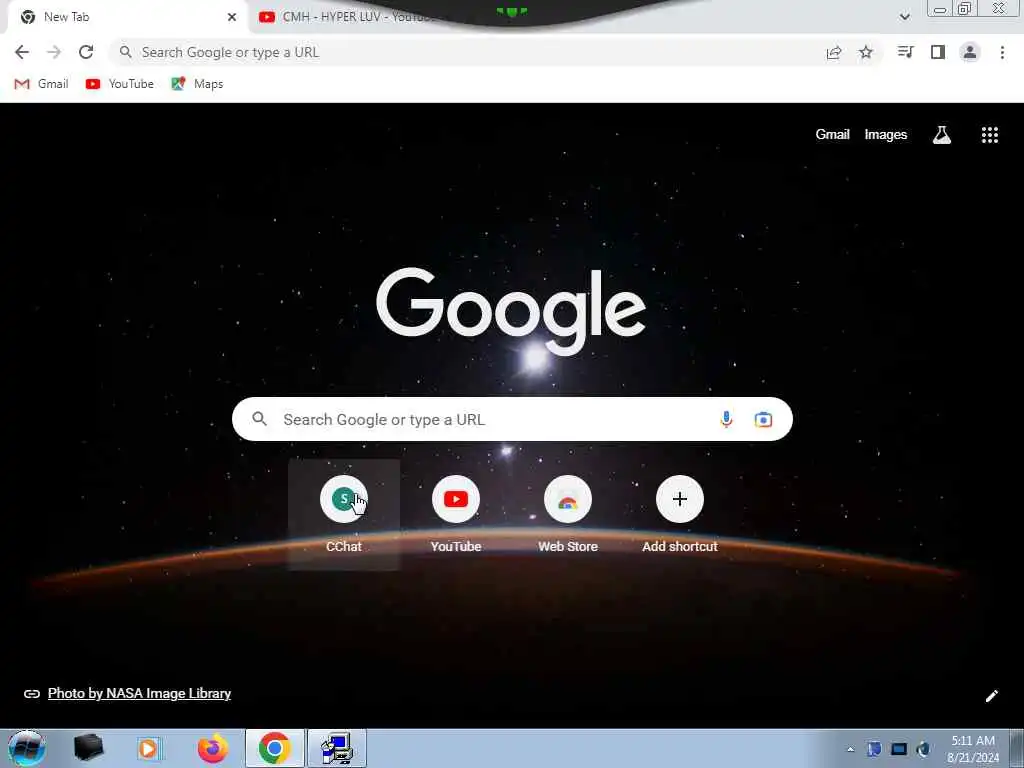
Task: Open the Windows Start button
Action: (27, 748)
